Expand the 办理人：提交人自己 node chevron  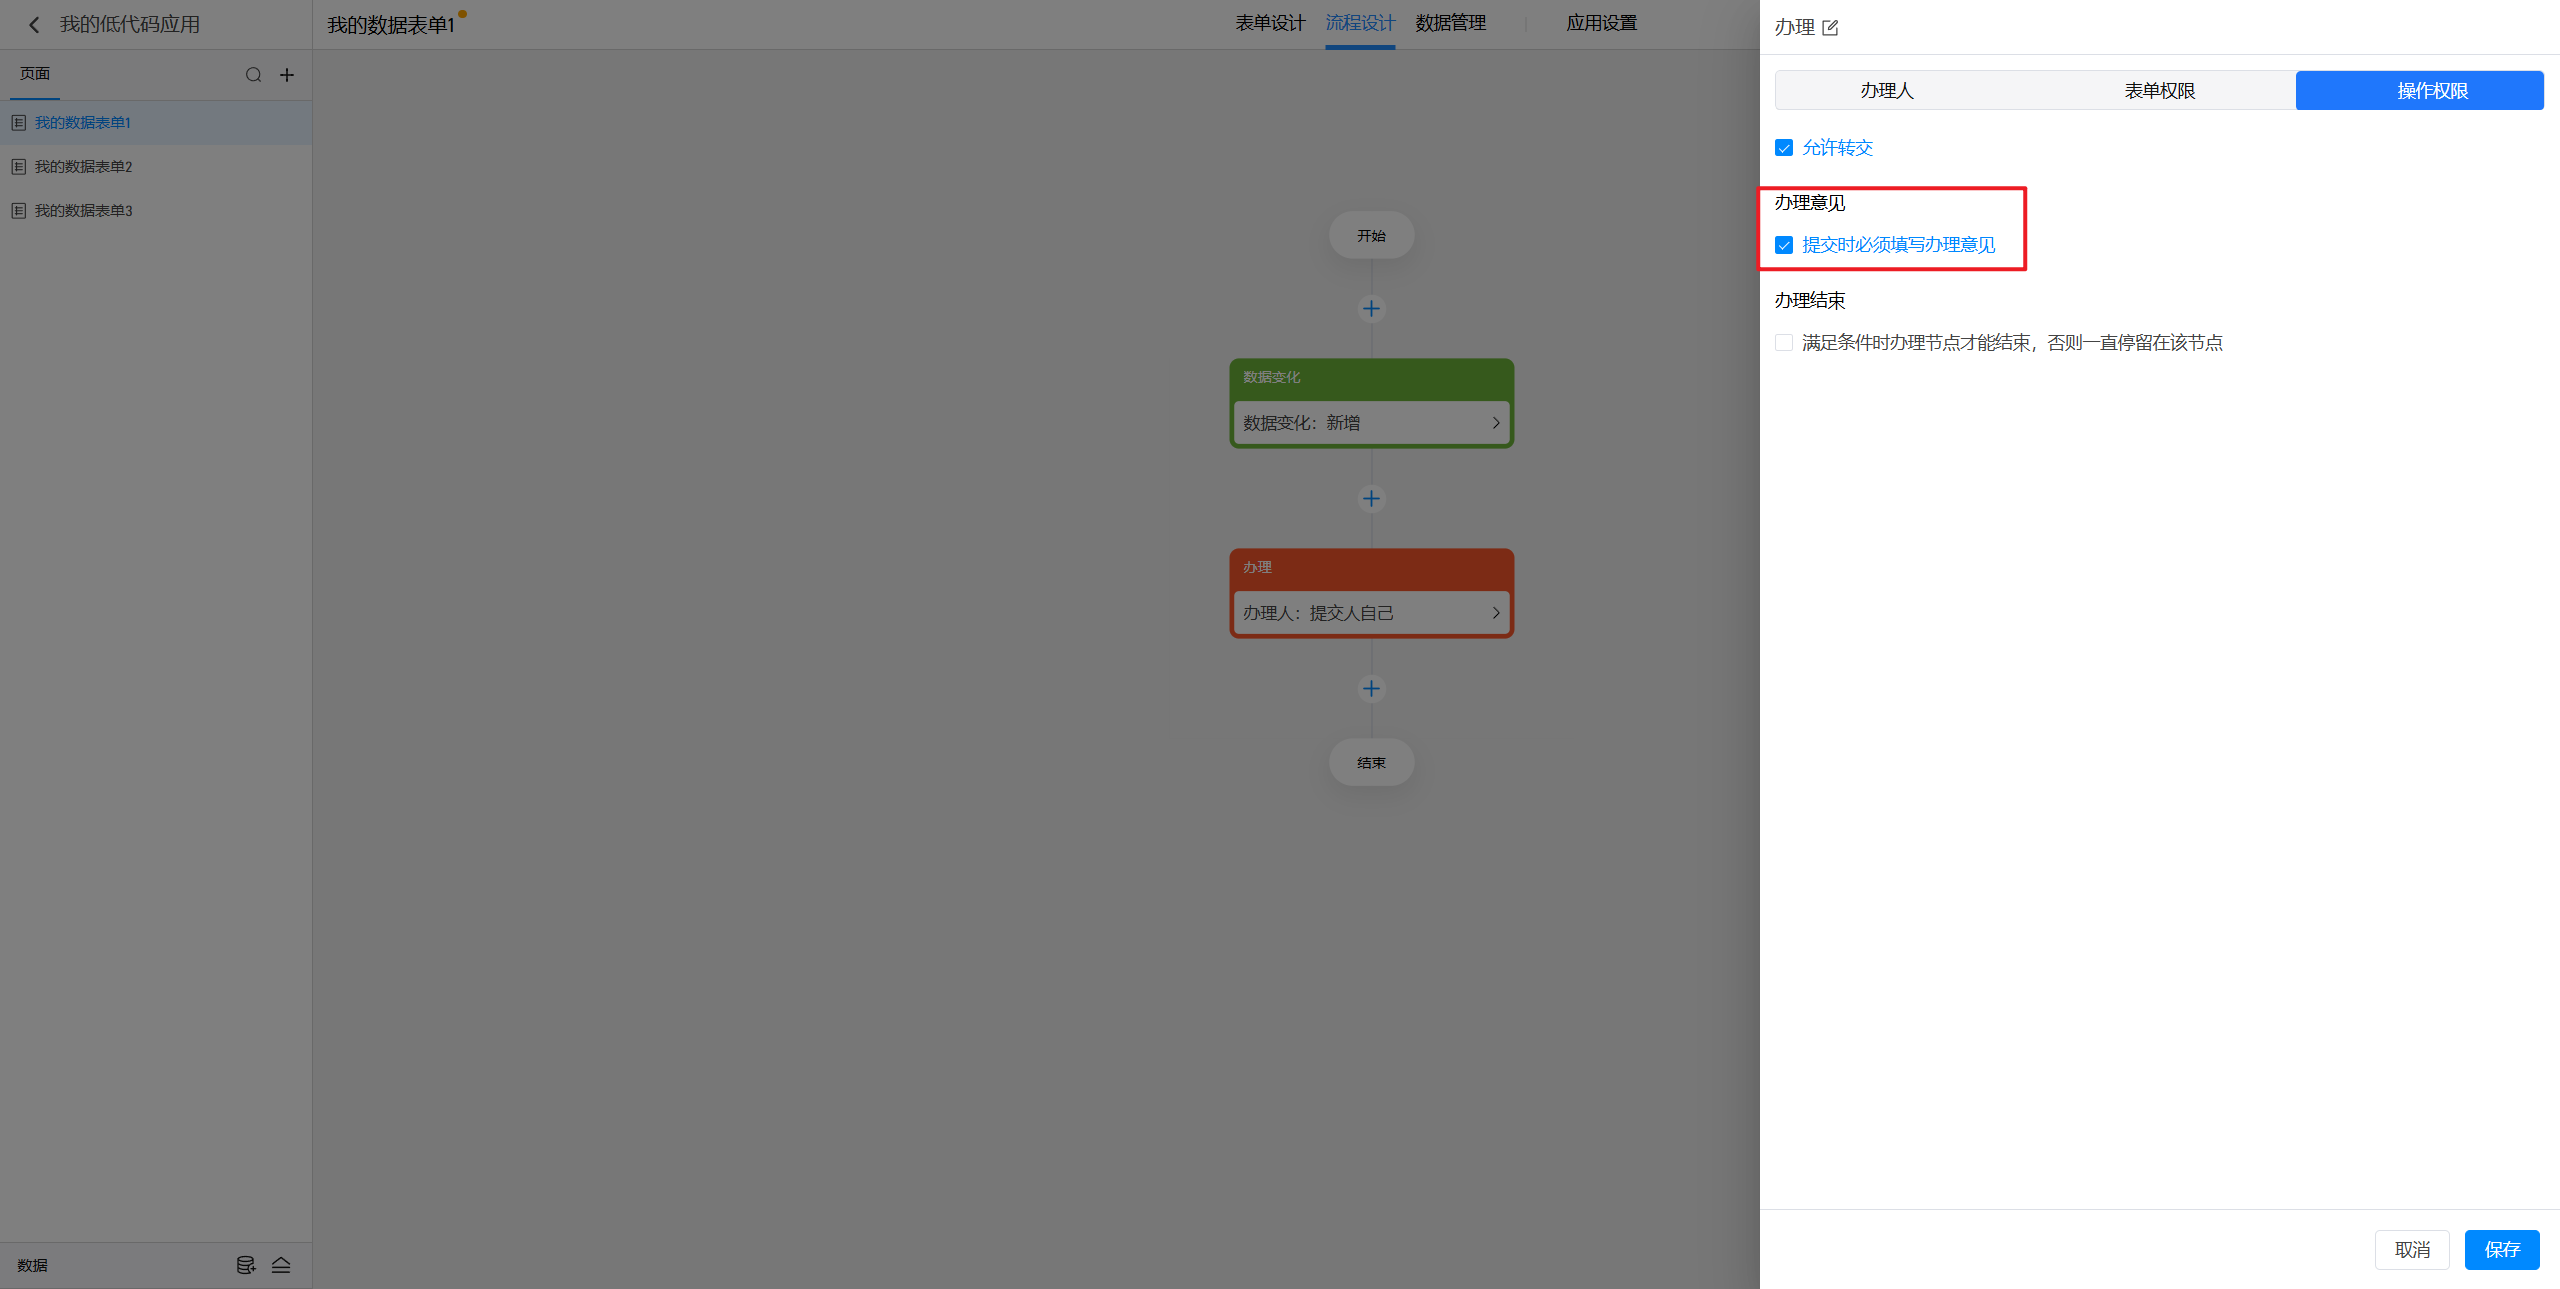click(x=1495, y=613)
